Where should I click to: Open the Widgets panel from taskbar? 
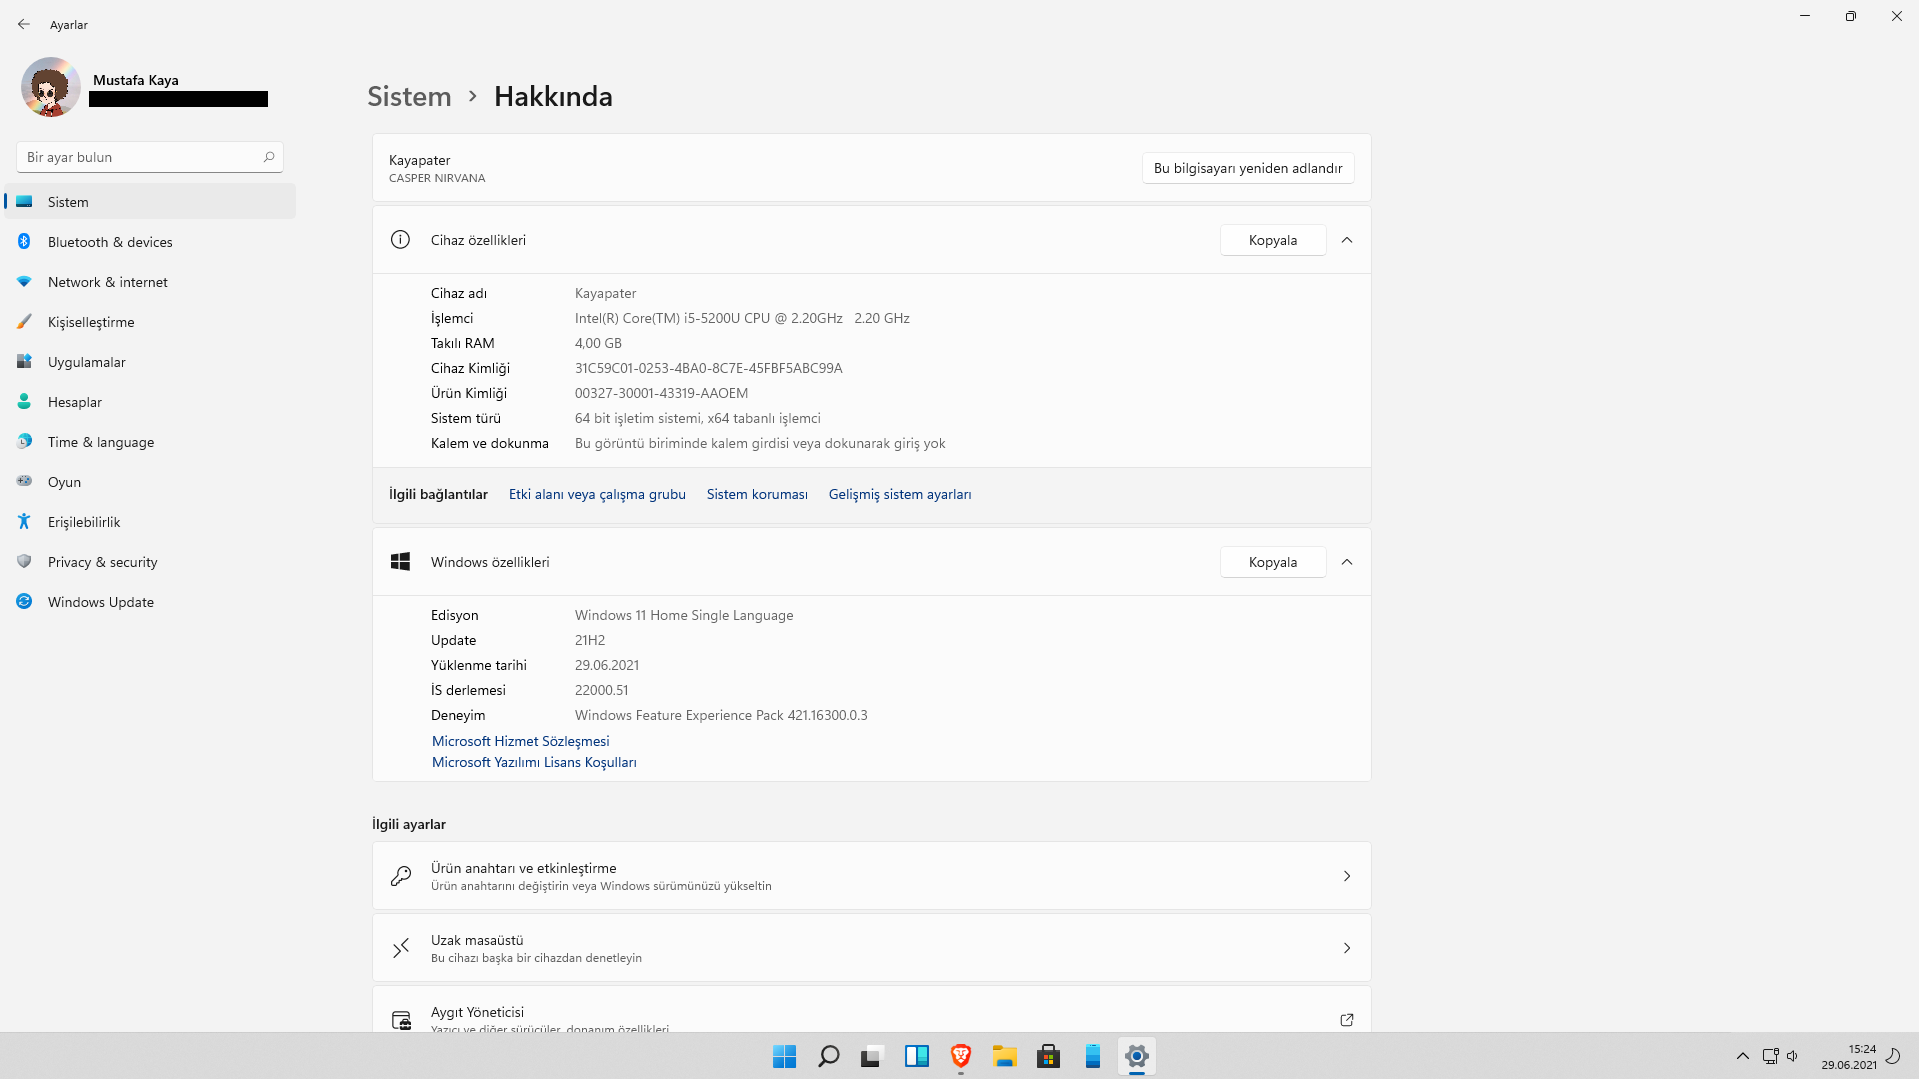(x=916, y=1056)
